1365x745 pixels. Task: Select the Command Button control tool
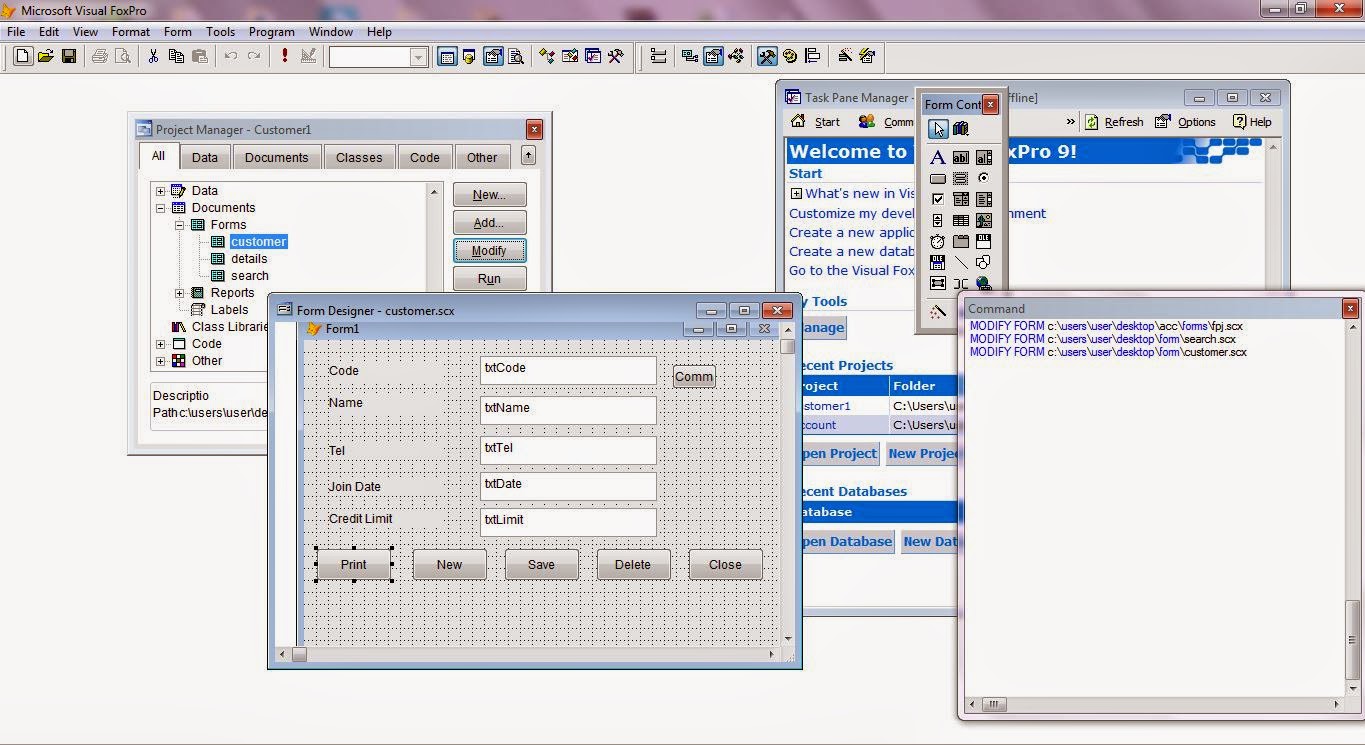[938, 178]
